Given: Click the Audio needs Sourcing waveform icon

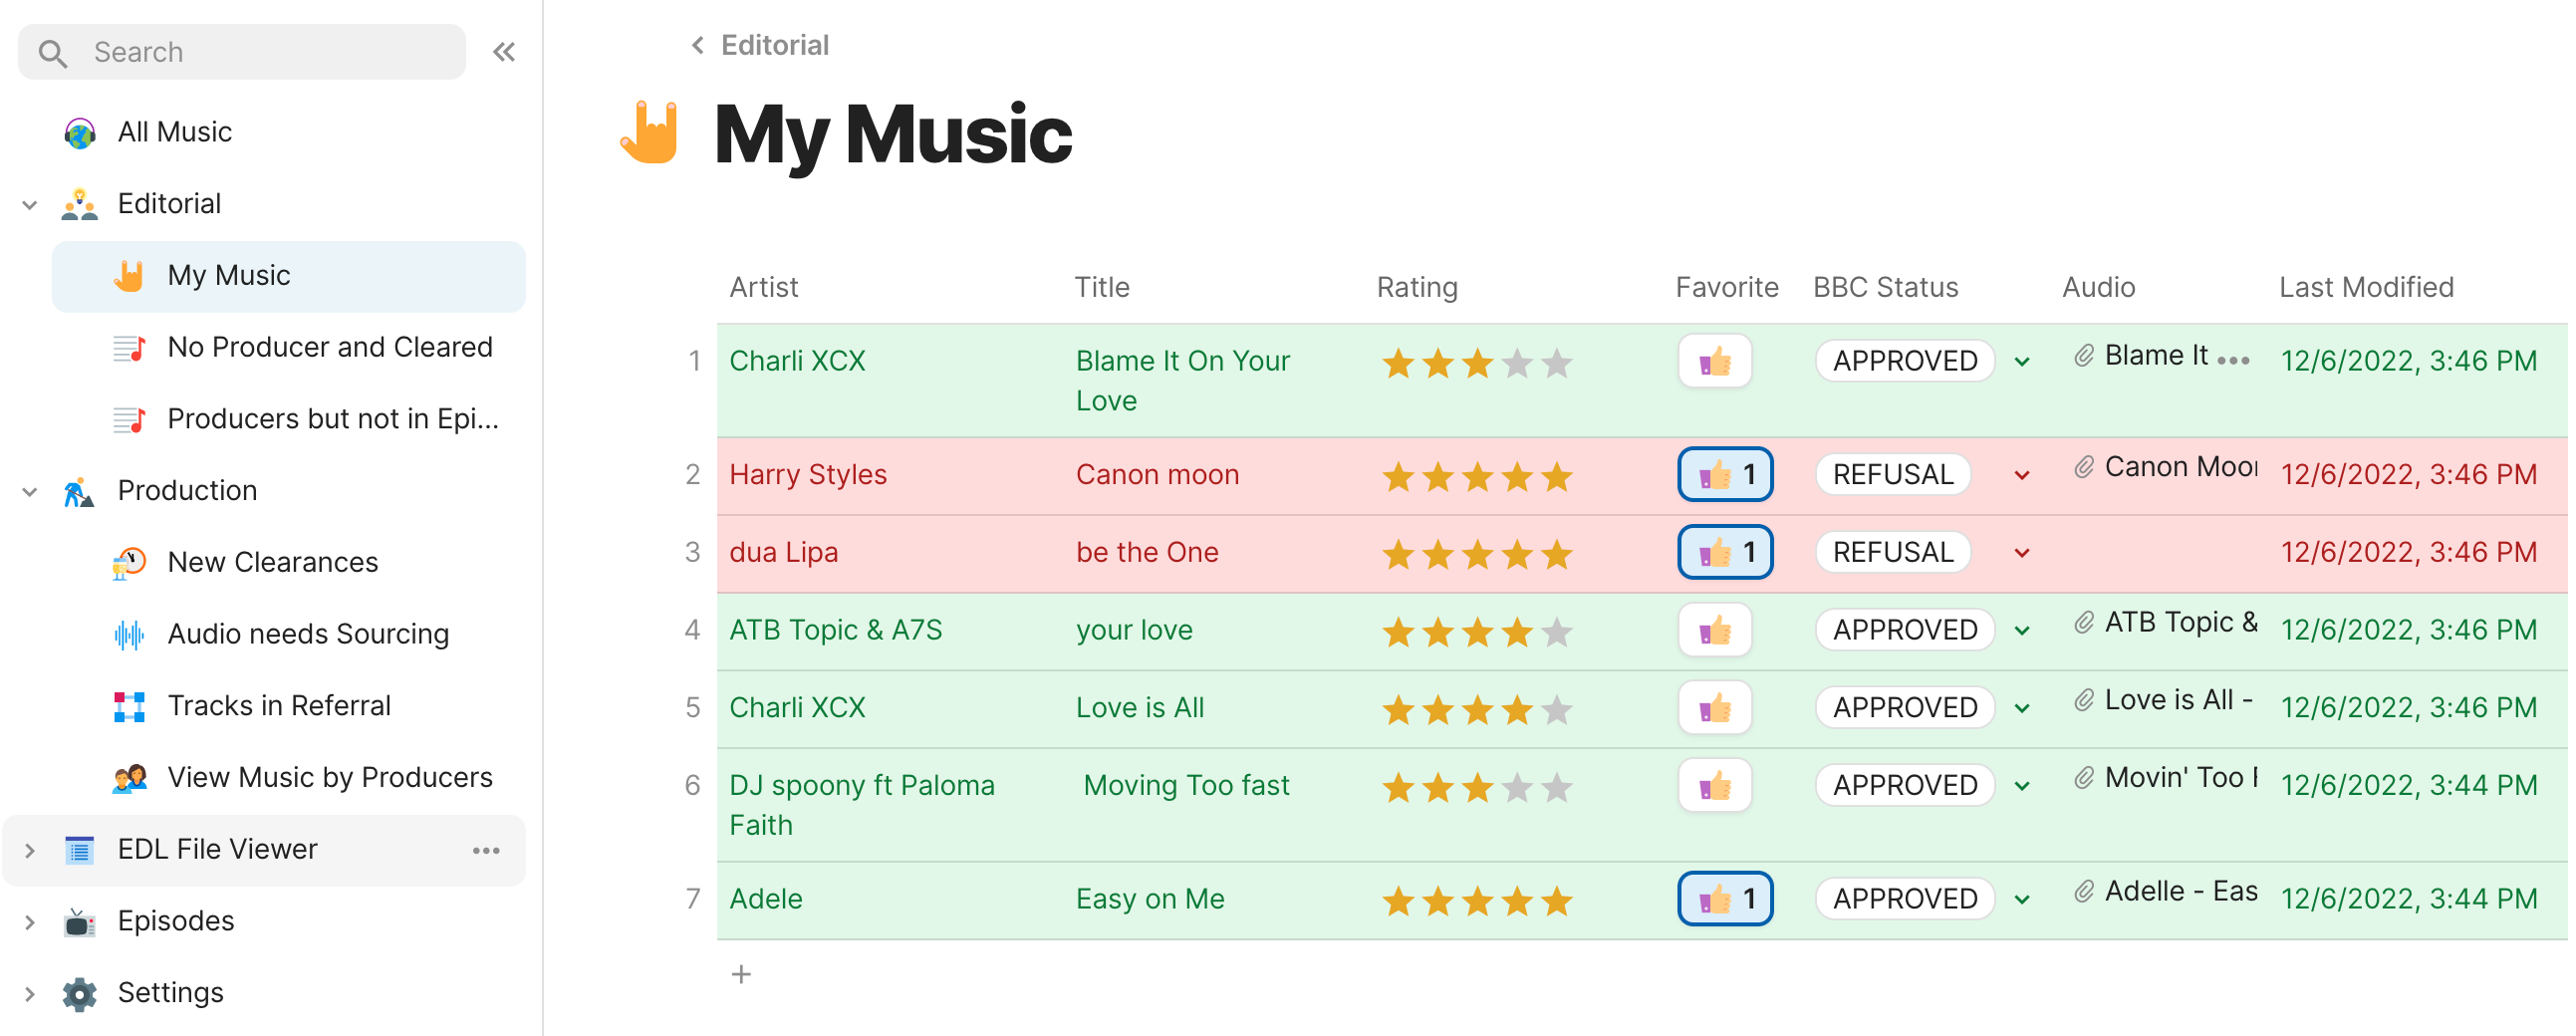Looking at the screenshot, I should (129, 634).
